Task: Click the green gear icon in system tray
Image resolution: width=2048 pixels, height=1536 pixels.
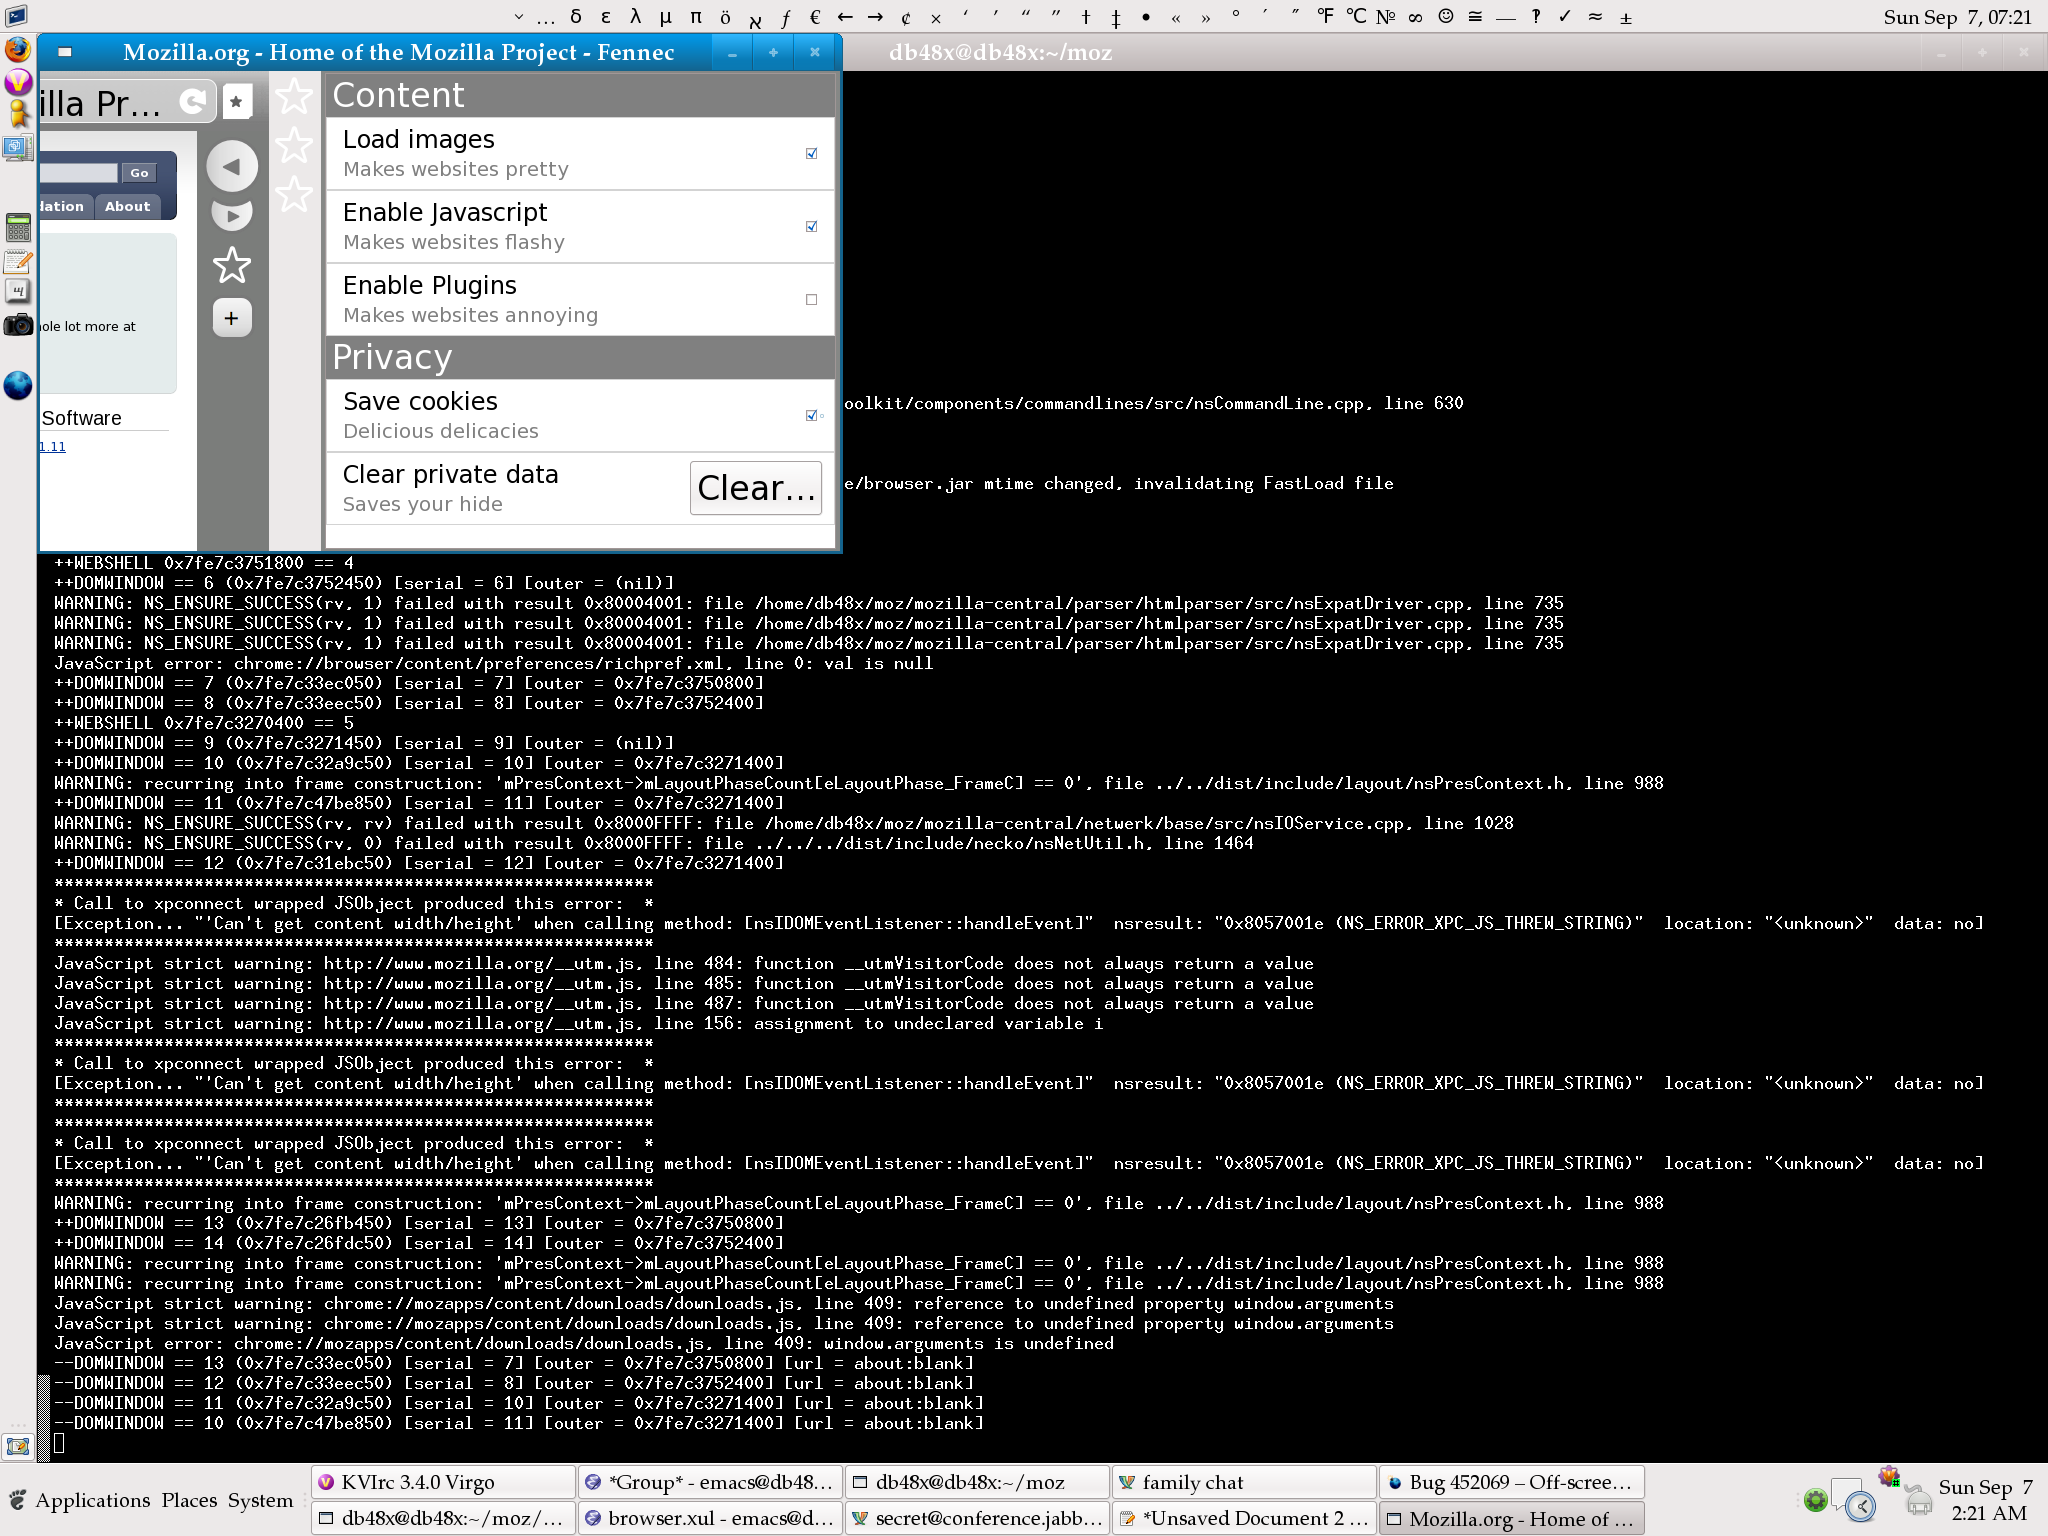Action: (x=1815, y=1500)
